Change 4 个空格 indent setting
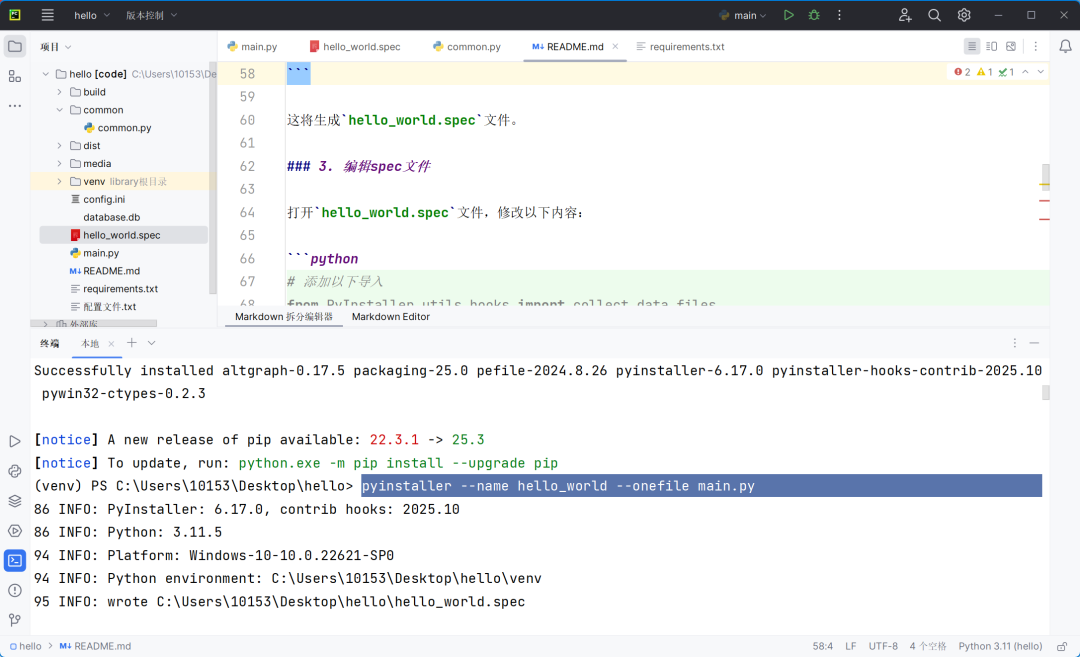The image size is (1080, 657). 928,646
